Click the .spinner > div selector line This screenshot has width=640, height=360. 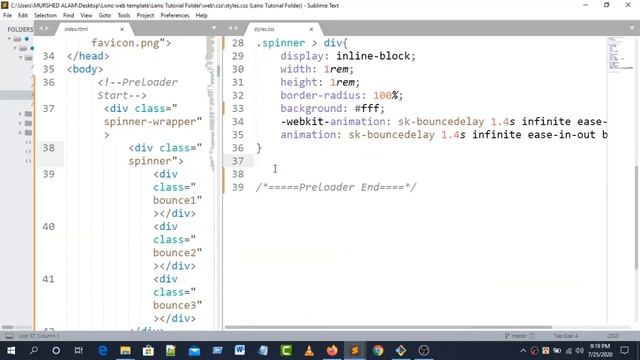302,43
